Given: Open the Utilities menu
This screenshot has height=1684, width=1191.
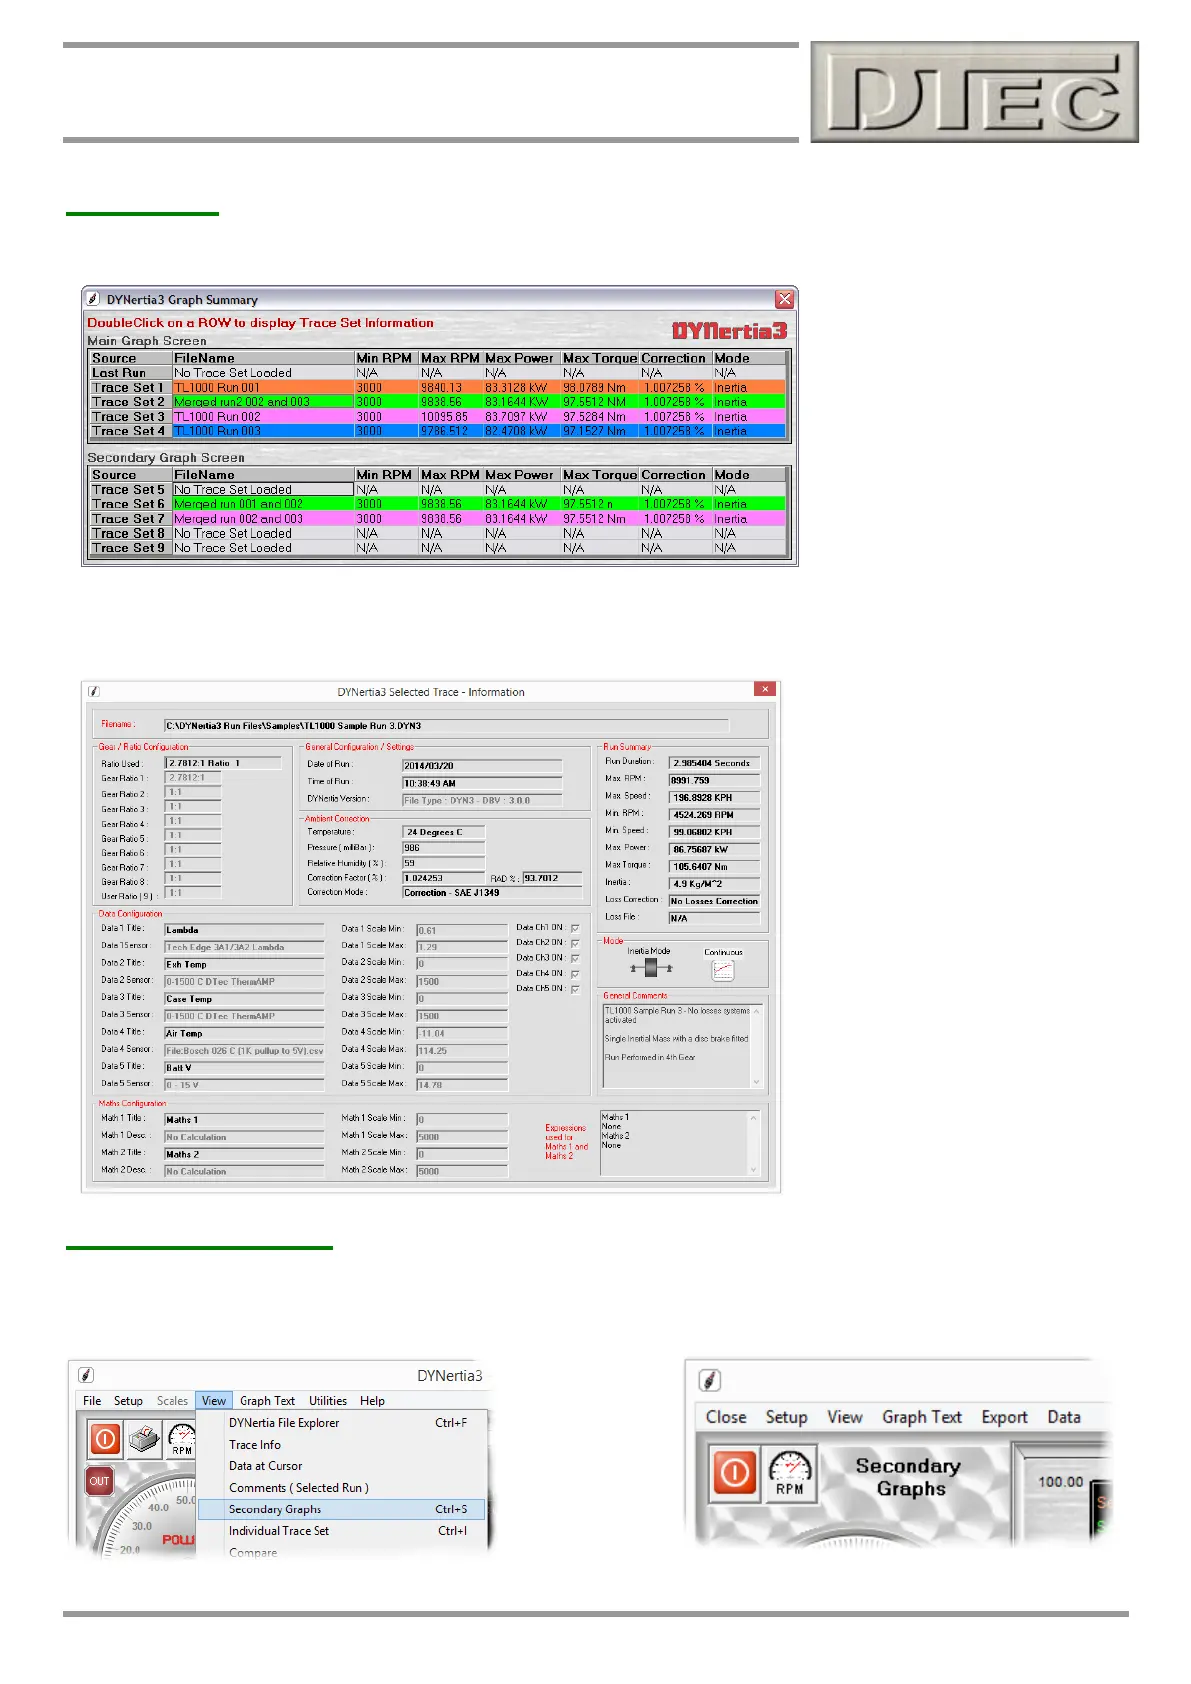Looking at the screenshot, I should [x=328, y=1401].
